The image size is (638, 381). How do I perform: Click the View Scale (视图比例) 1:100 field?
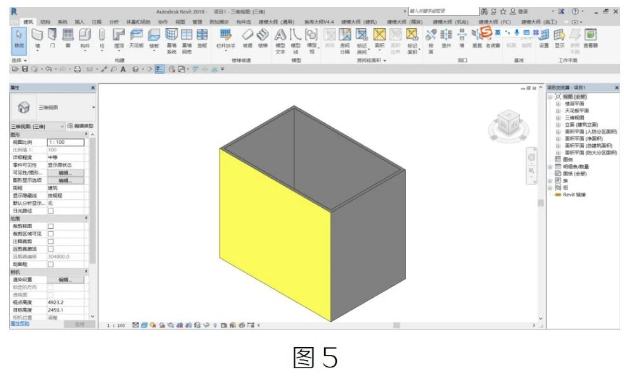click(x=66, y=142)
